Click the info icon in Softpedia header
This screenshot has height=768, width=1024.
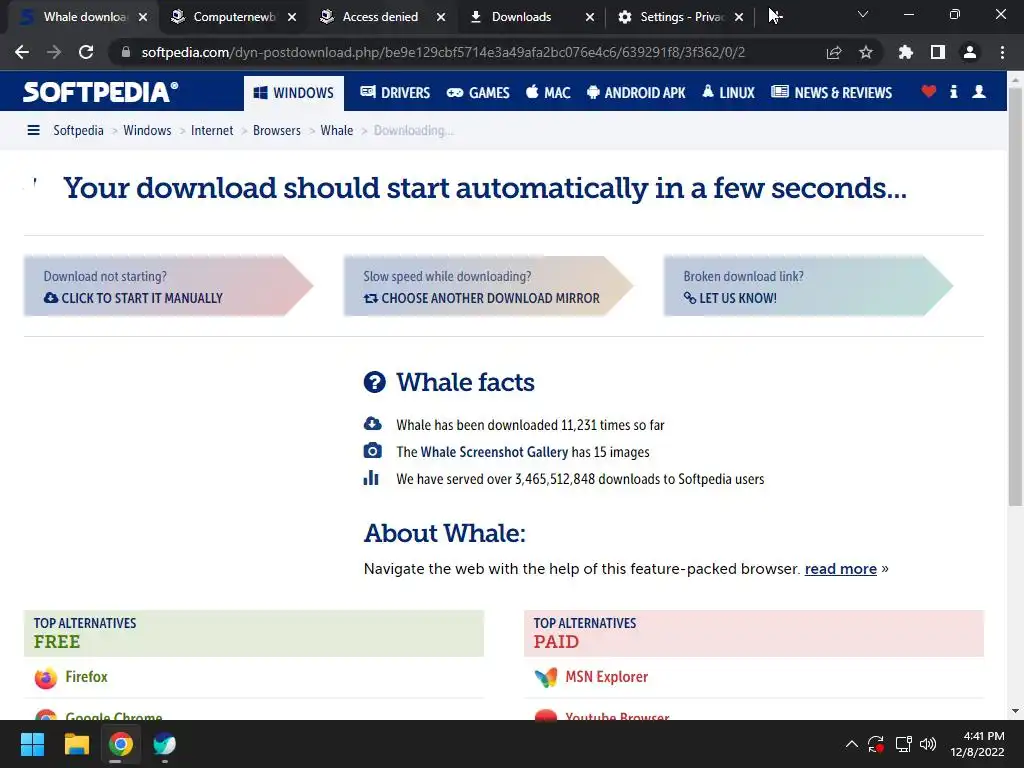tap(953, 91)
